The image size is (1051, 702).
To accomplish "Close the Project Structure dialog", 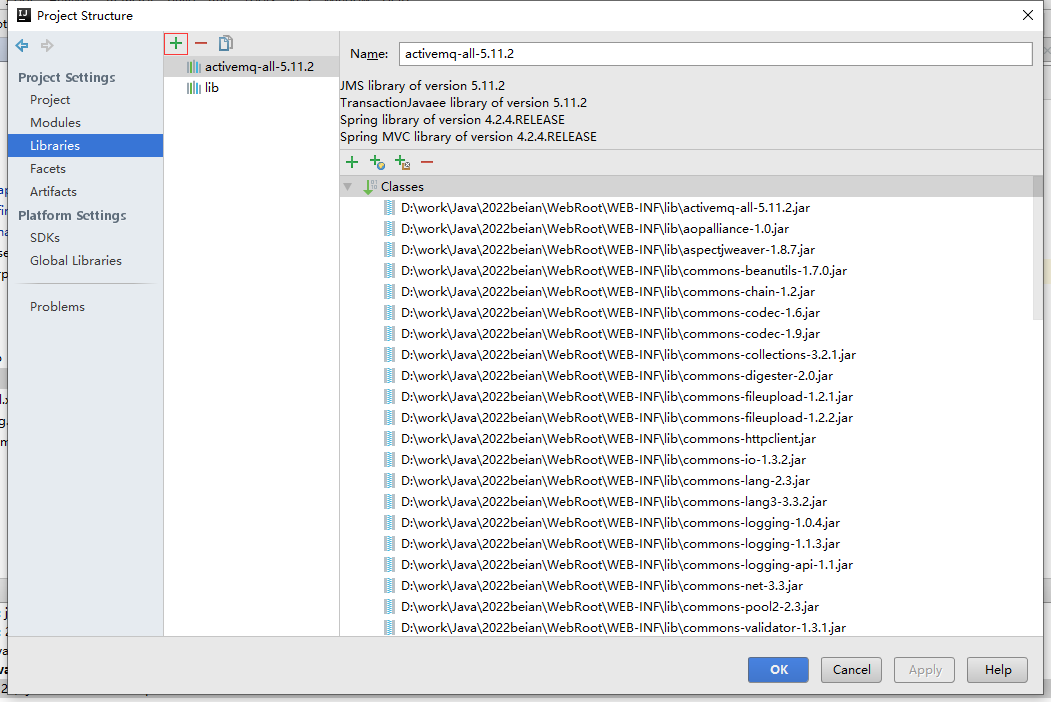I will 1028,15.
